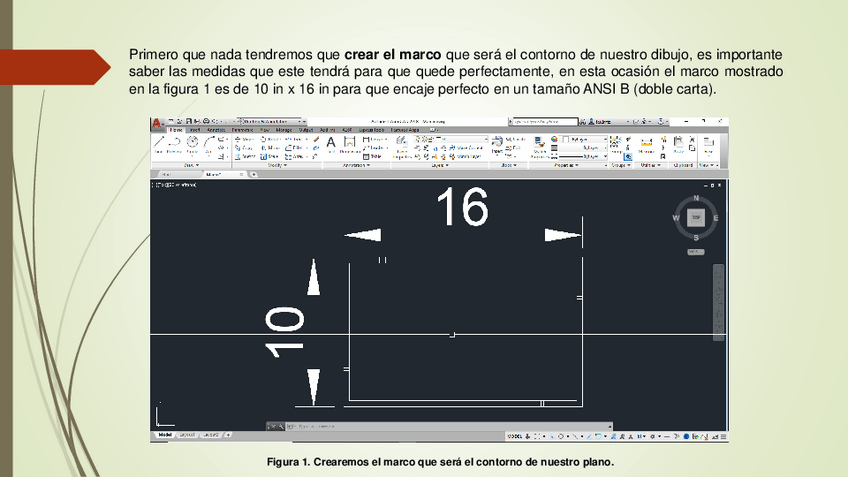Rotate view to North on ViewCube compass
The image size is (848, 477).
(x=696, y=198)
